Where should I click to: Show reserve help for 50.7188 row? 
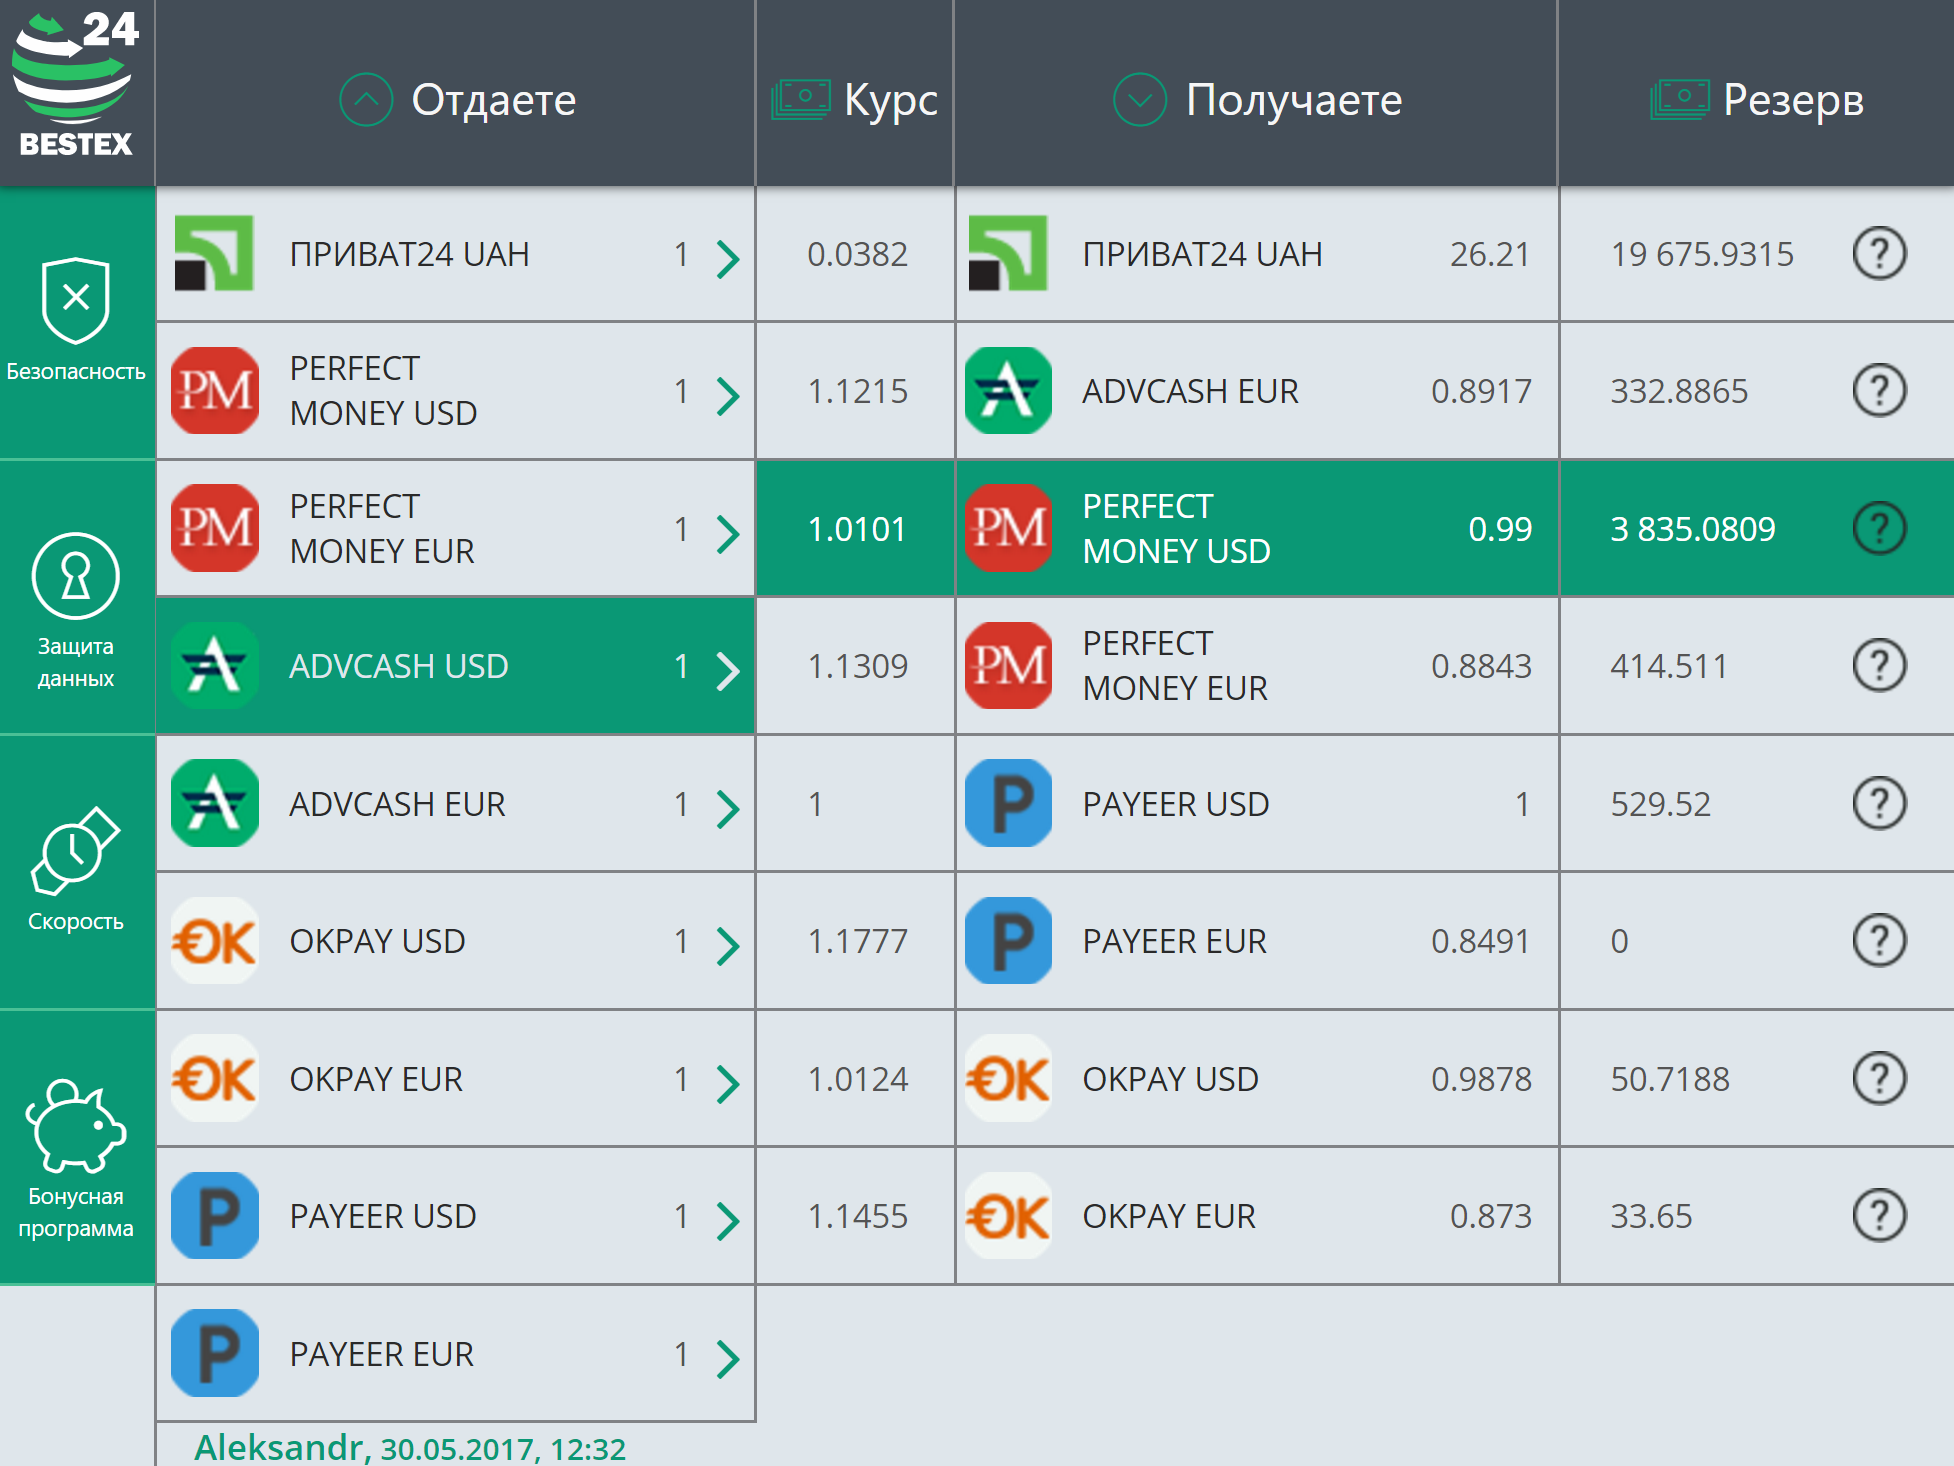tap(1880, 1078)
